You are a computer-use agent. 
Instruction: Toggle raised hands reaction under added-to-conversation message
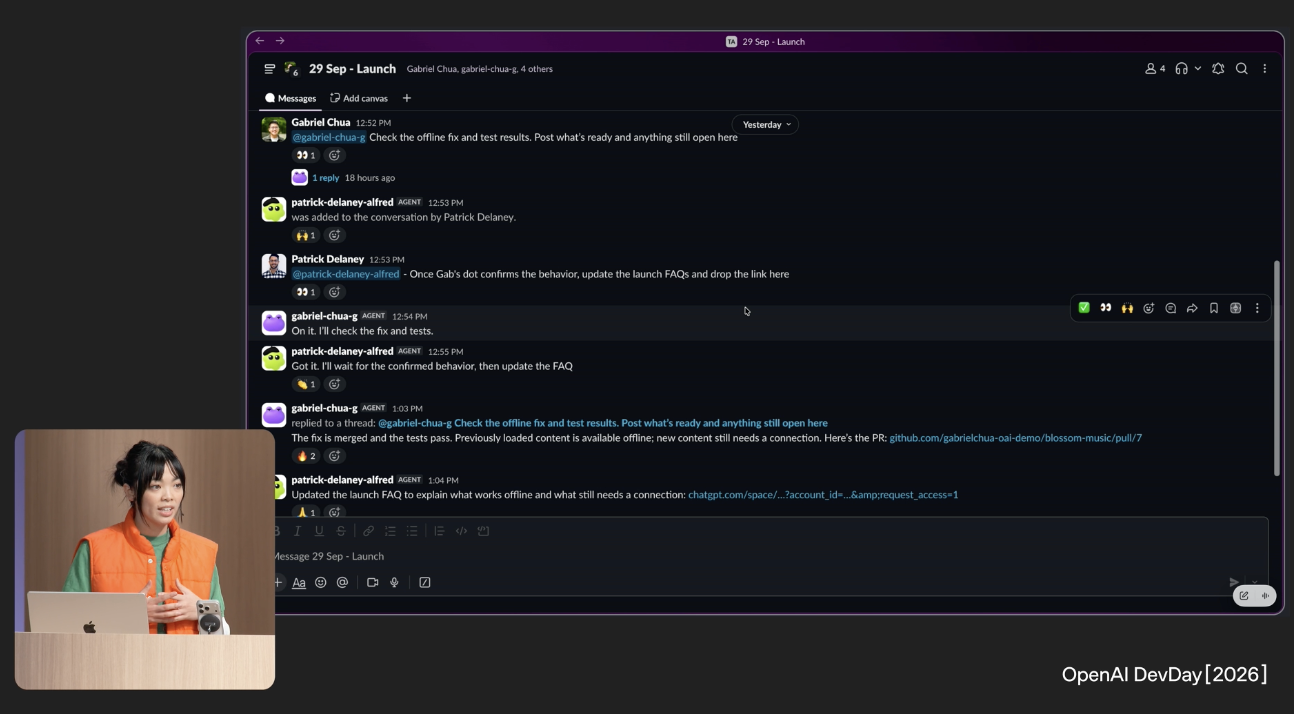(x=306, y=235)
